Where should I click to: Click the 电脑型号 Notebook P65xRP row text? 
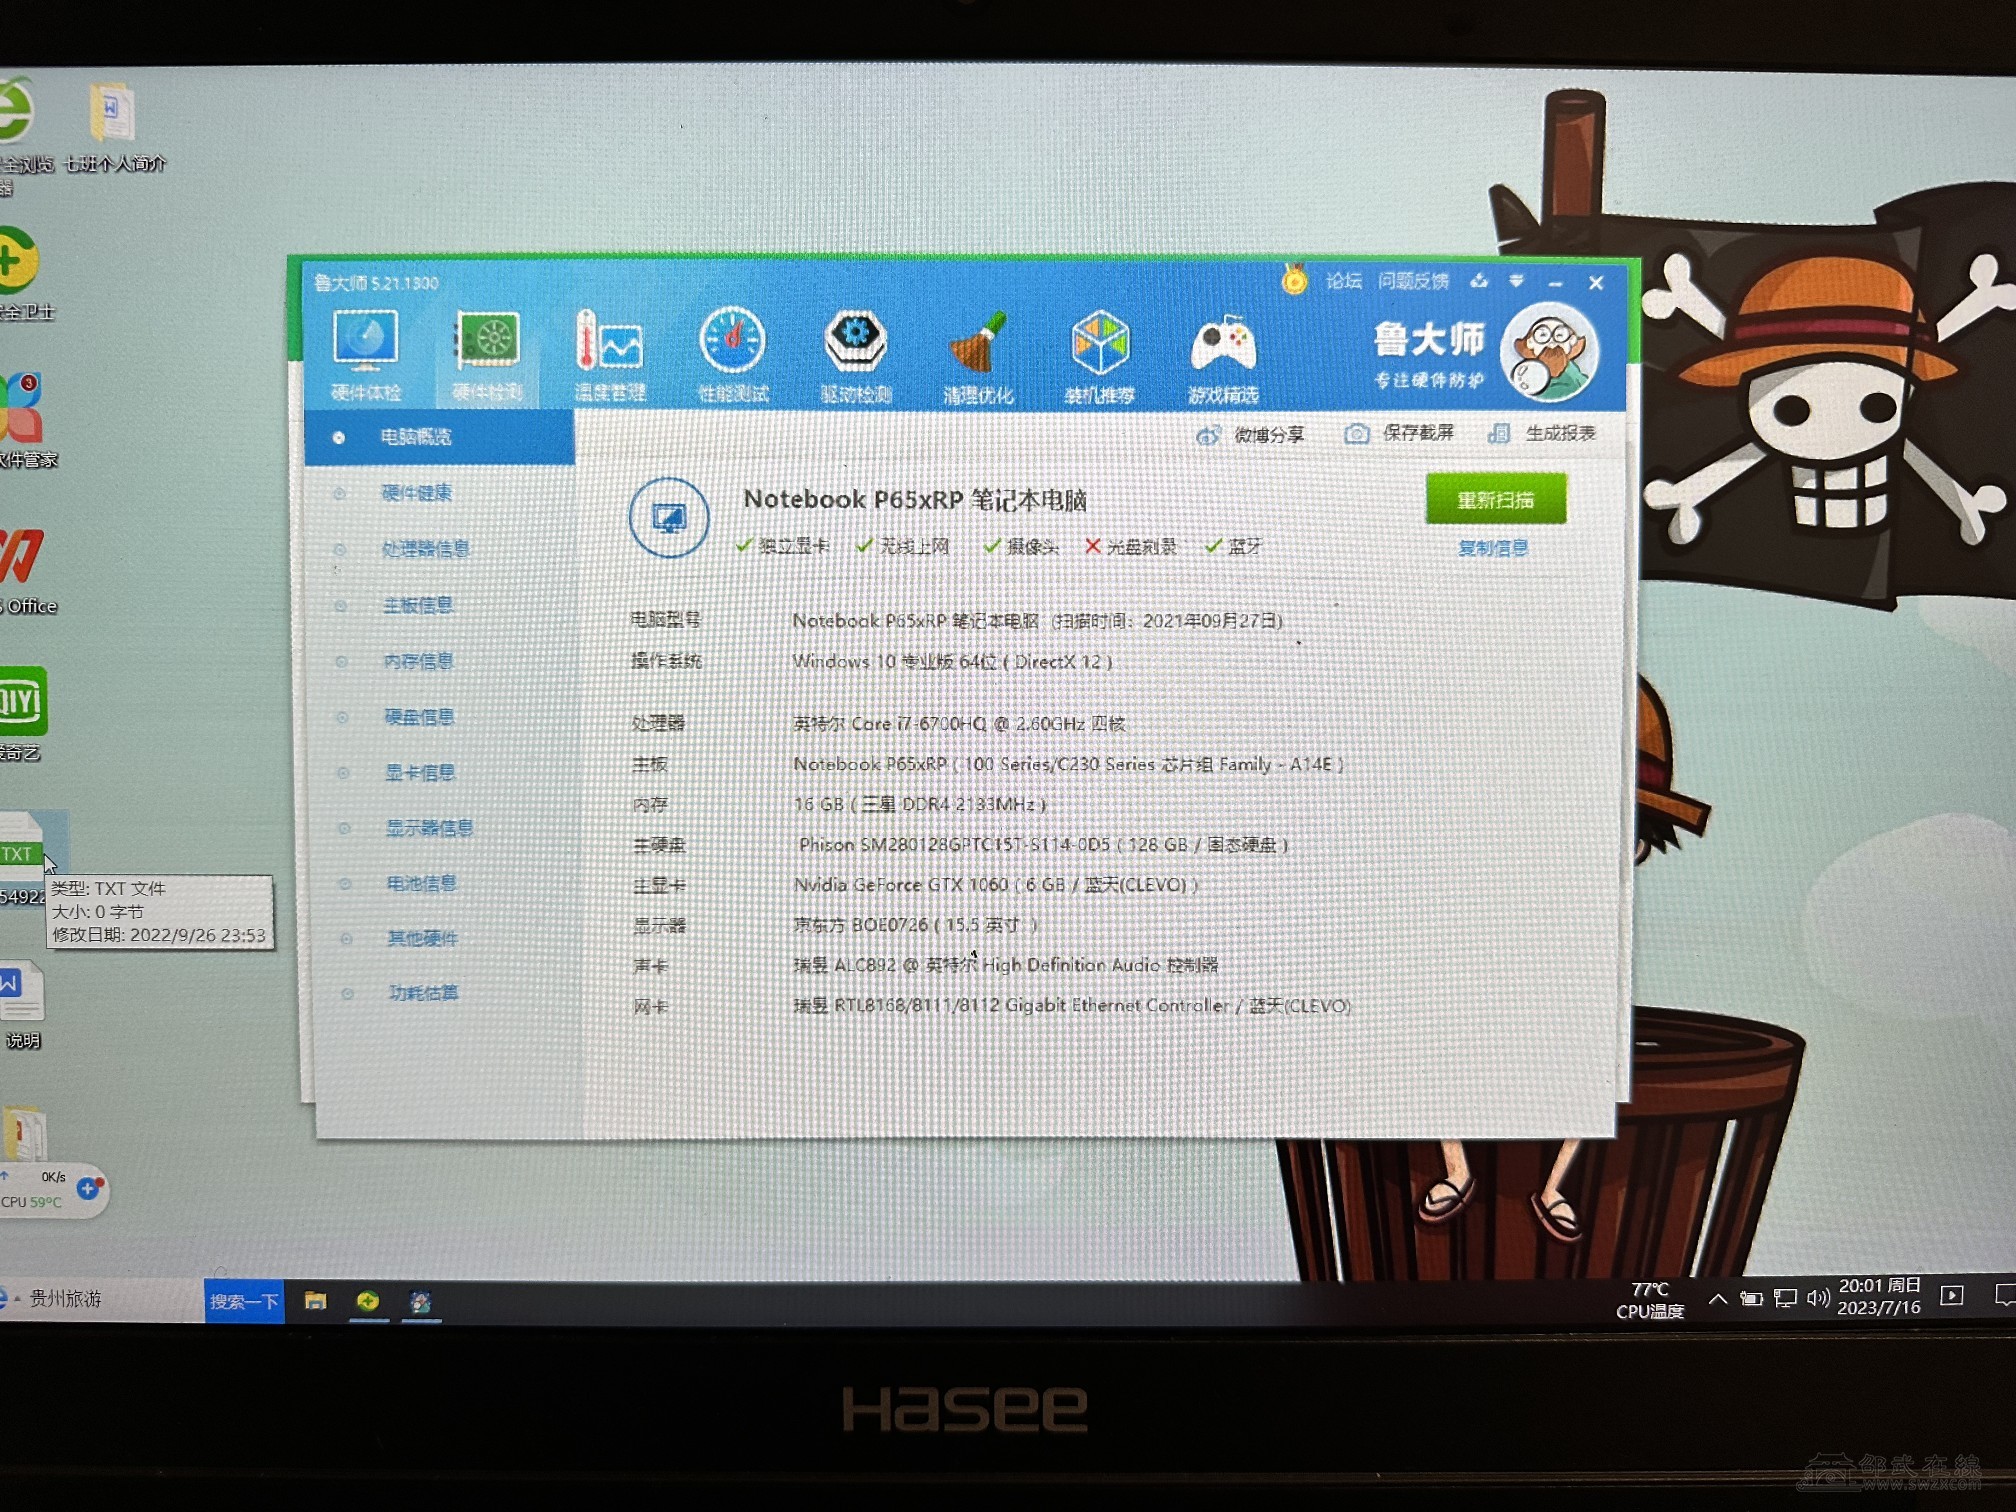pos(1037,621)
